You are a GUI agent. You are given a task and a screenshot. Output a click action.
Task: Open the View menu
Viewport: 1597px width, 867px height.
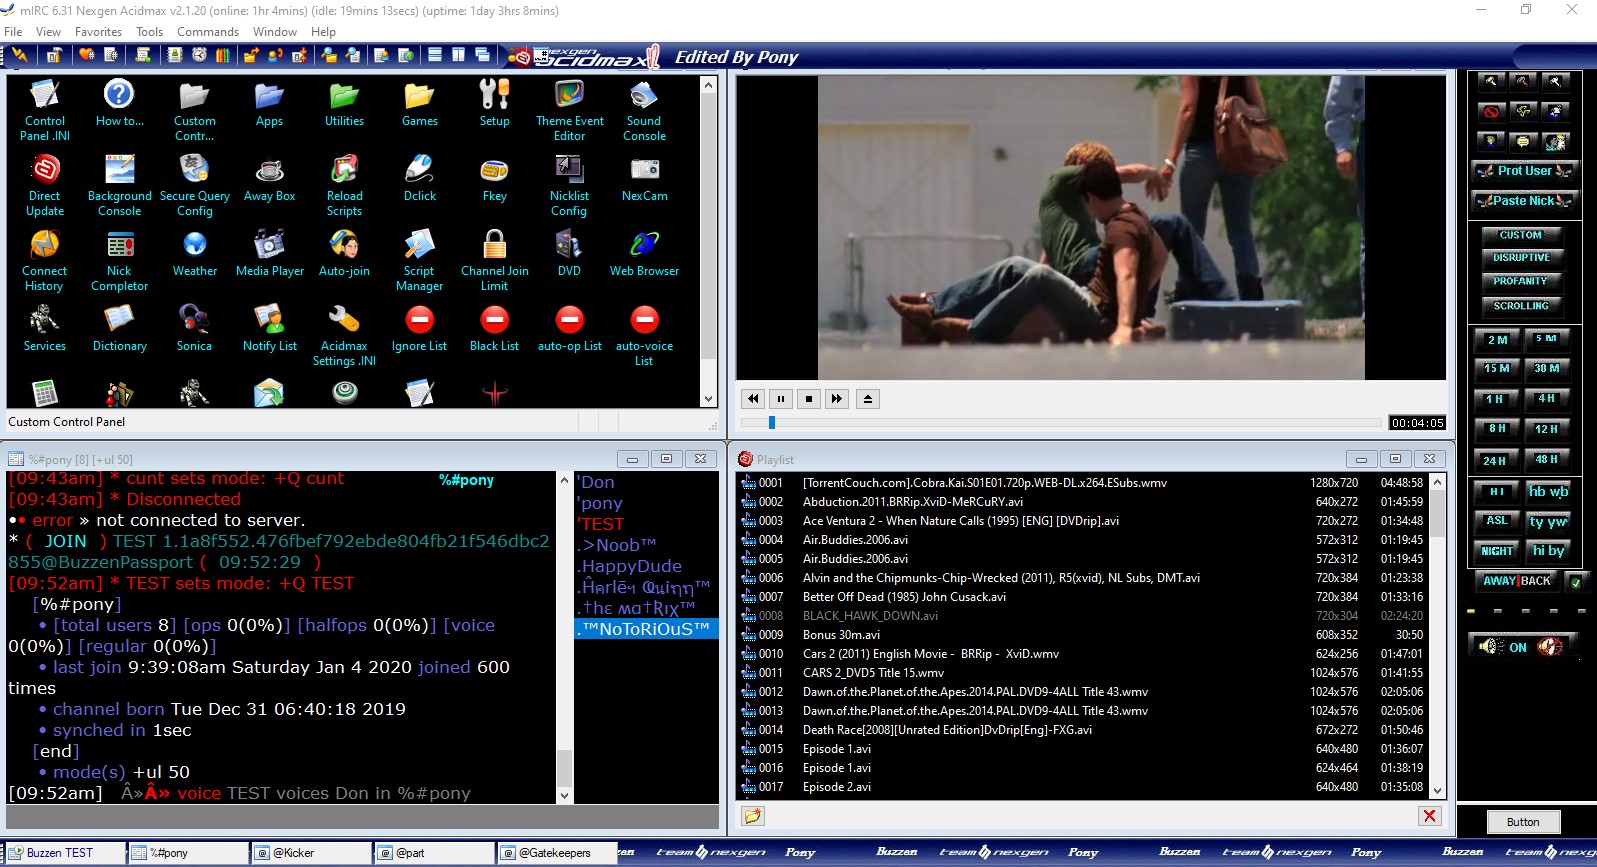(x=48, y=32)
